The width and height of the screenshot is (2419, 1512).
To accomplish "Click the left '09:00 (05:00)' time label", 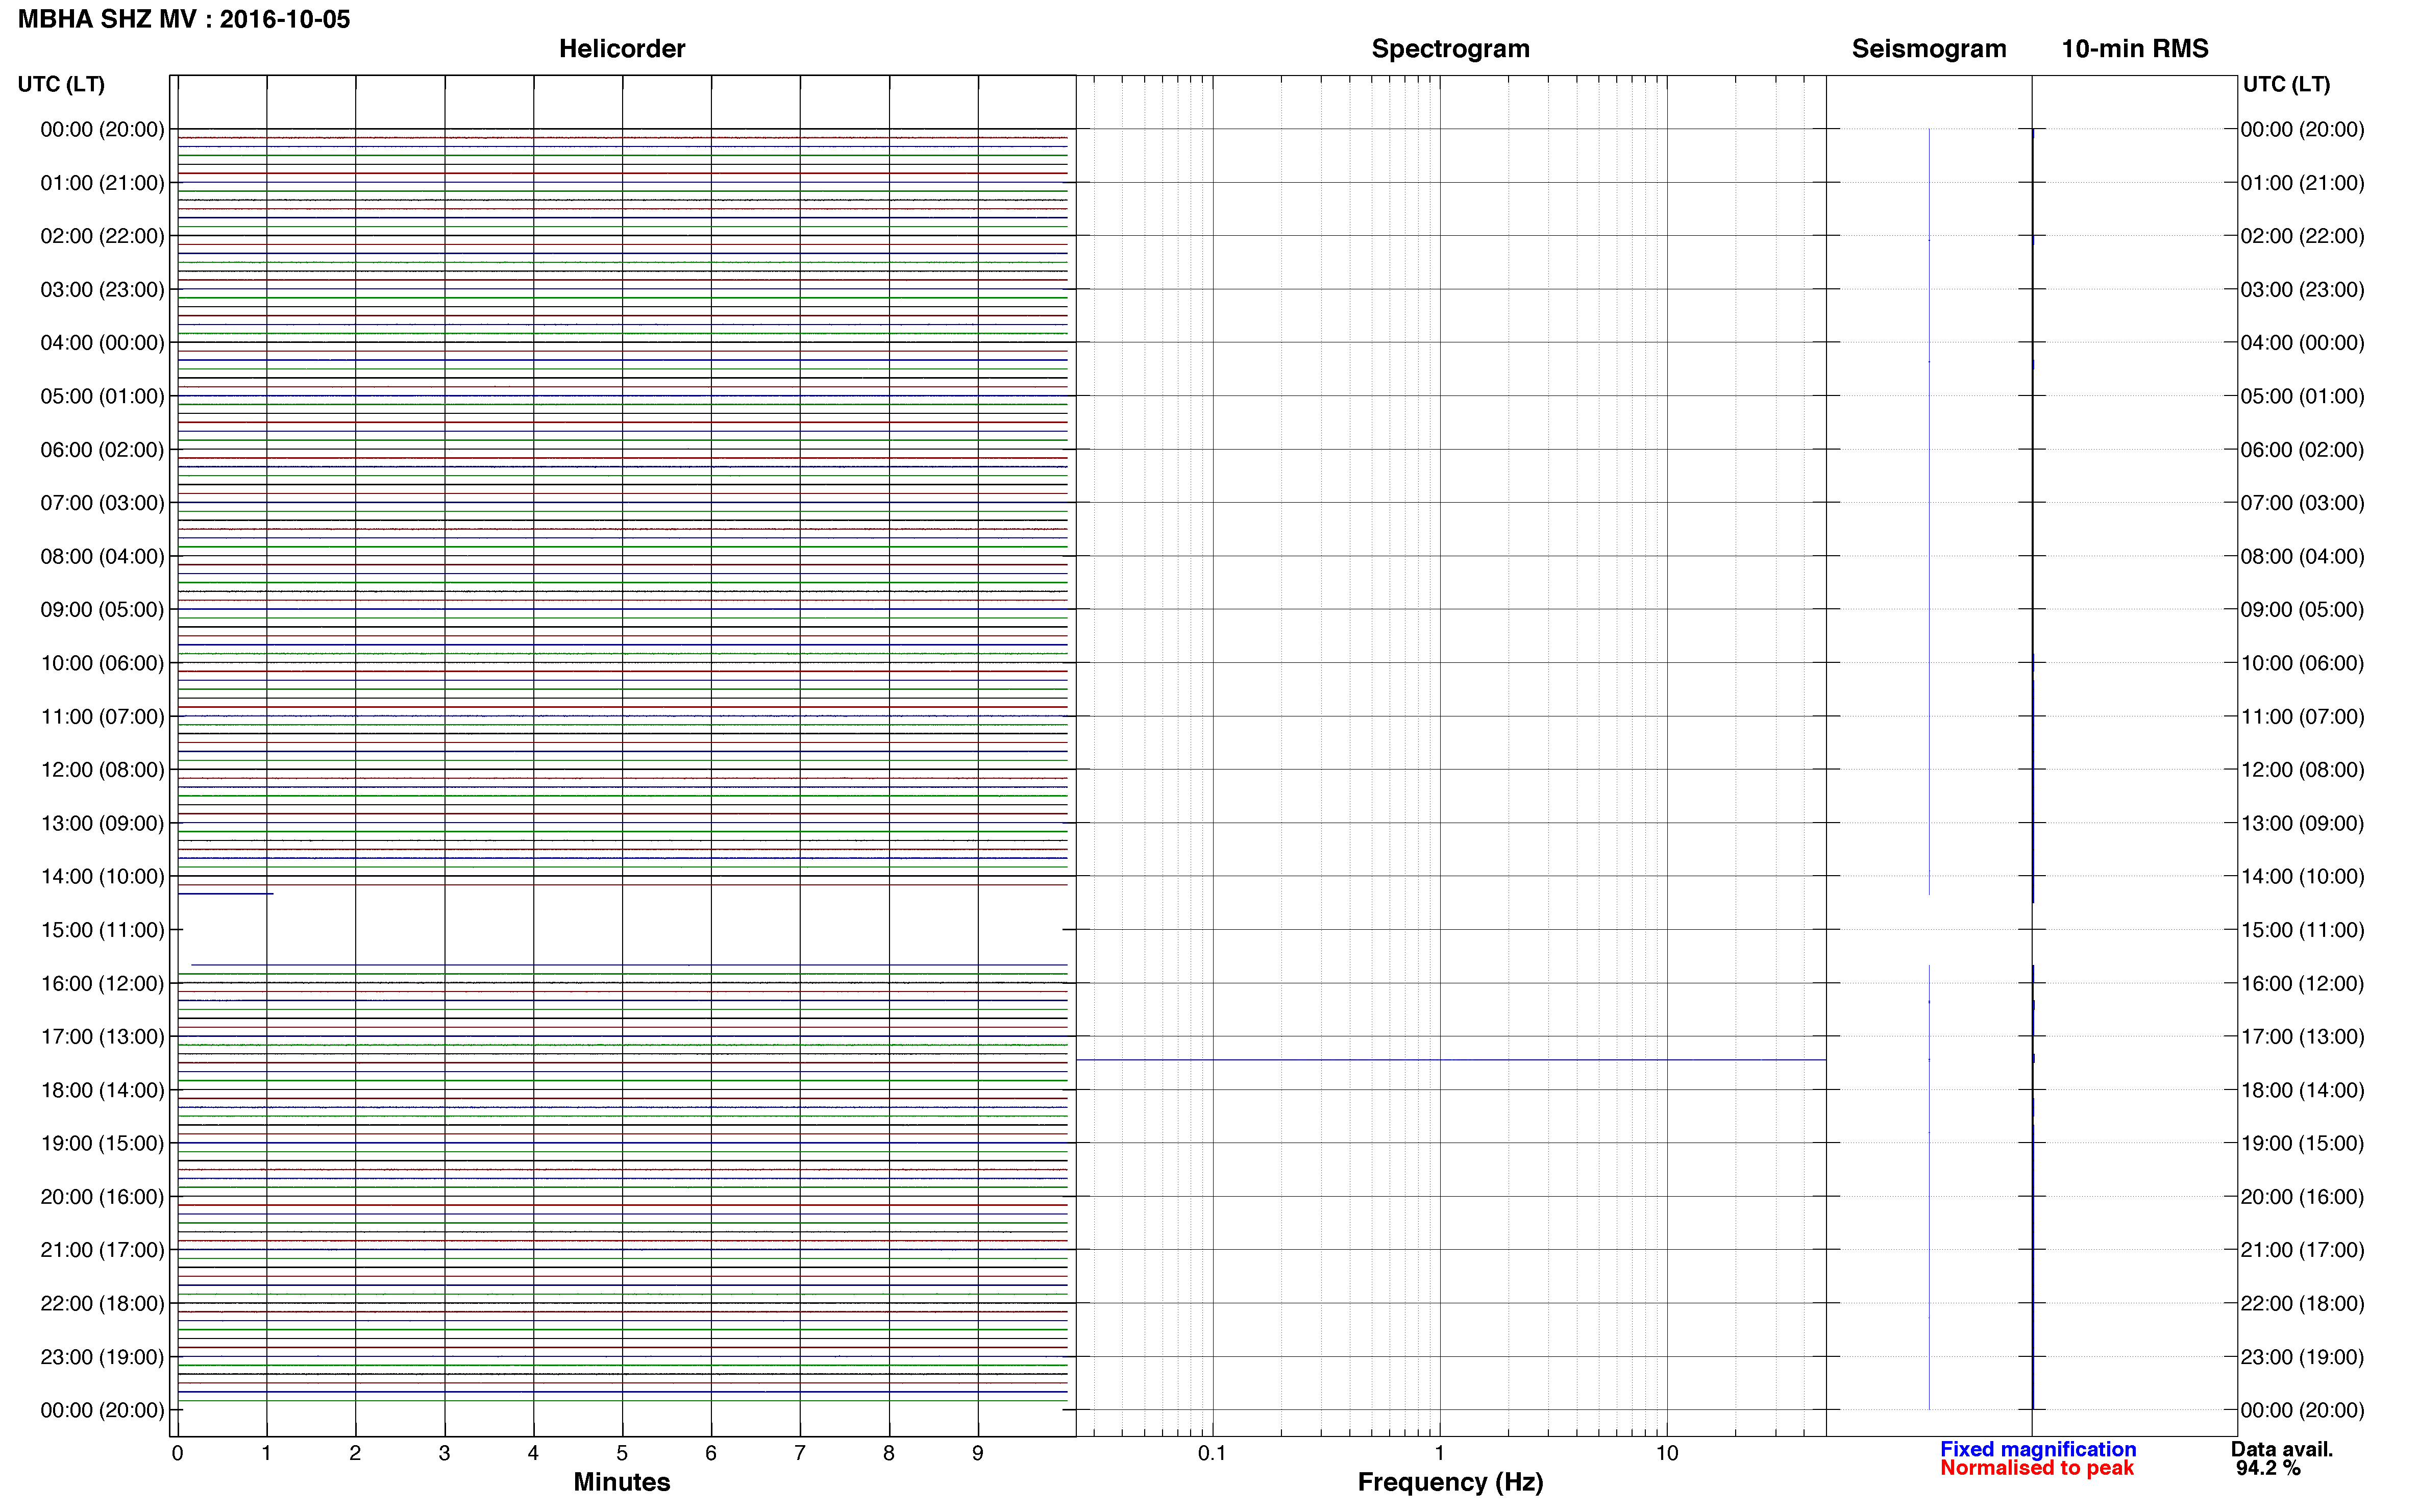I will [102, 610].
